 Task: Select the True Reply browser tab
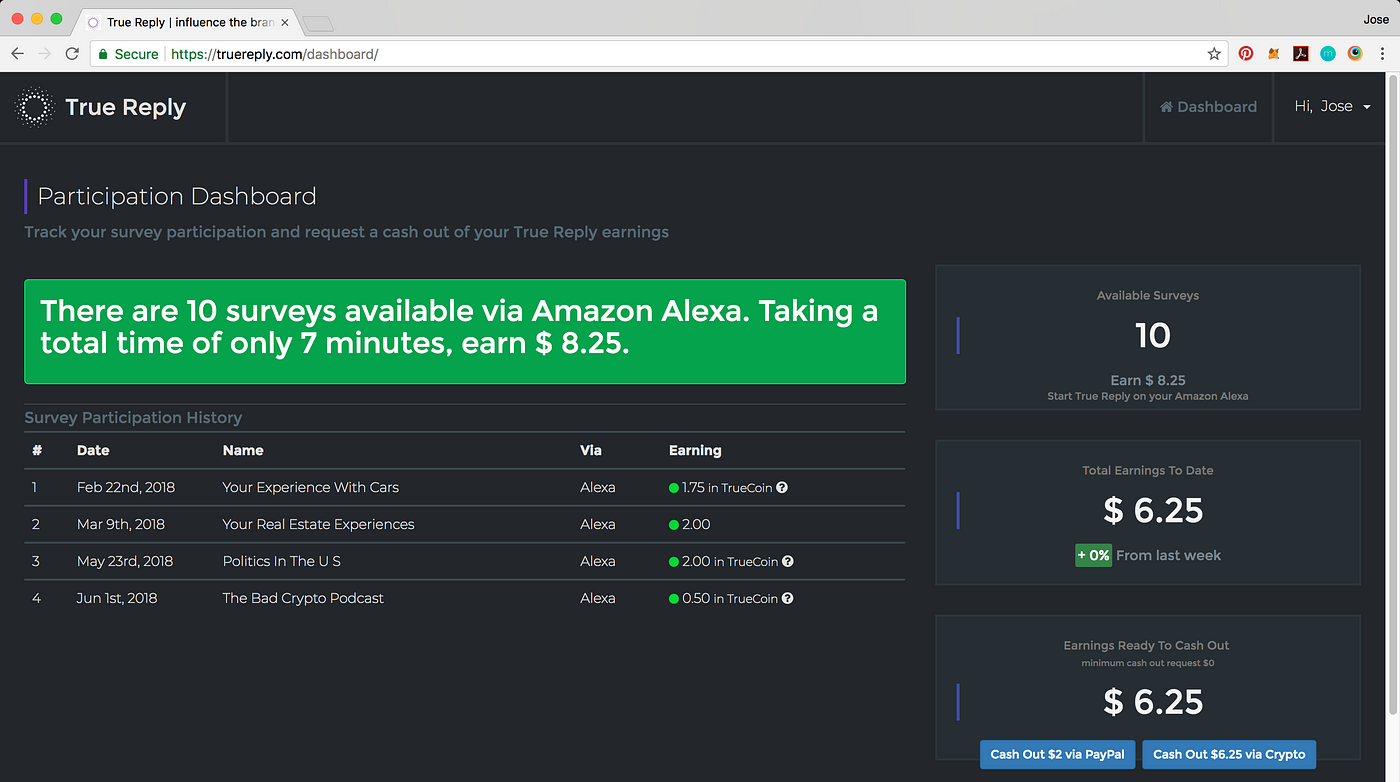[187, 22]
